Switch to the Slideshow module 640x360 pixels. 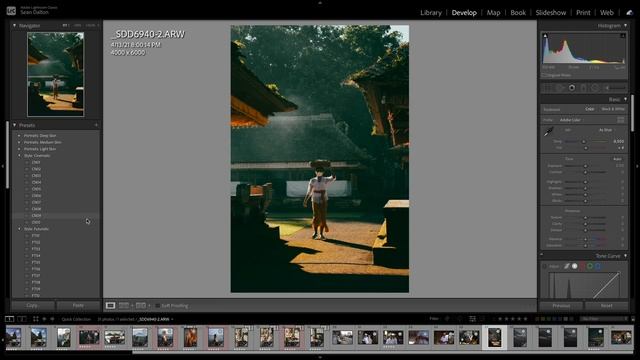point(551,13)
